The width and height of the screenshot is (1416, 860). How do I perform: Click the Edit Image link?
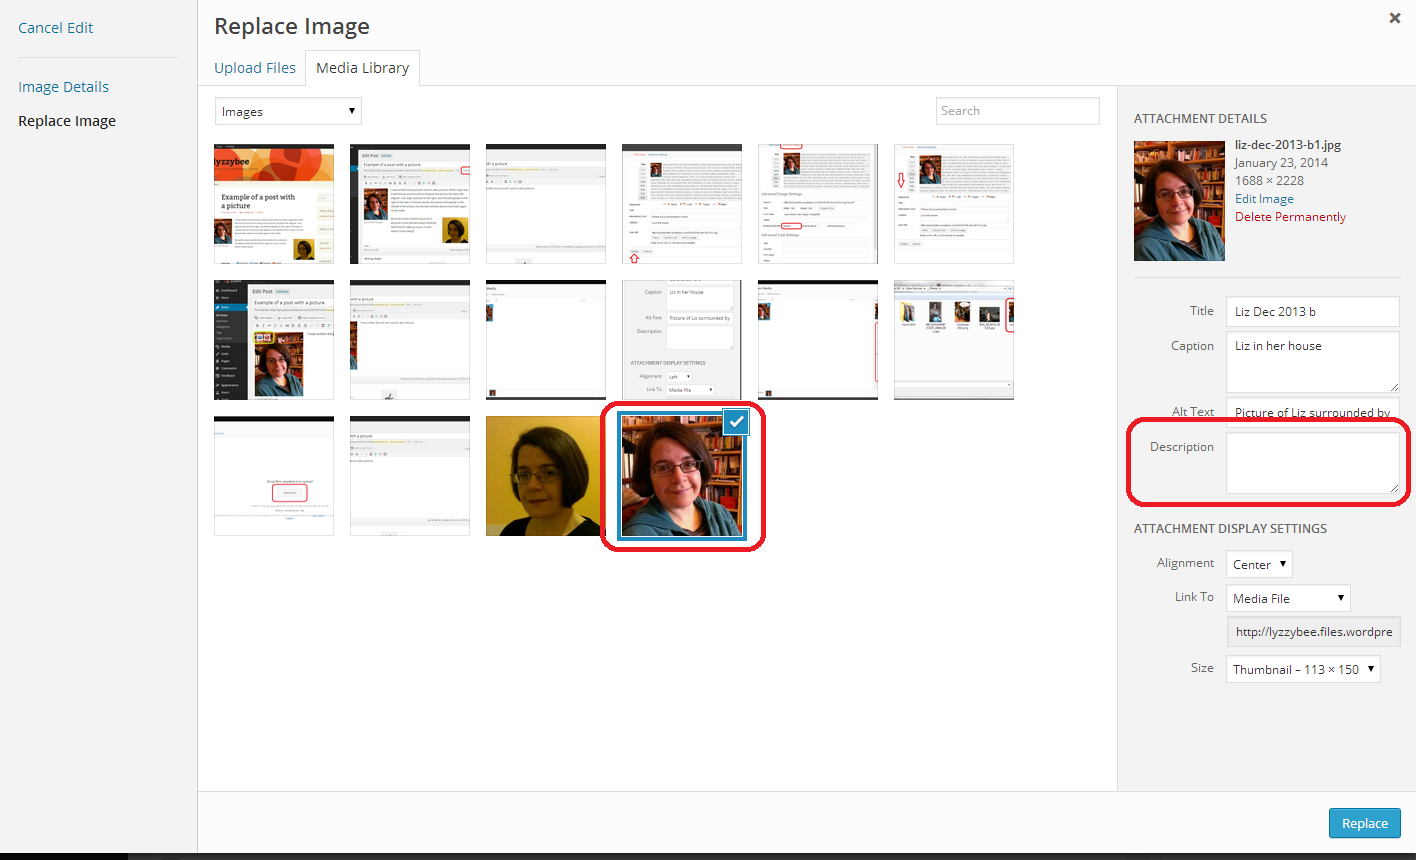pos(1264,199)
